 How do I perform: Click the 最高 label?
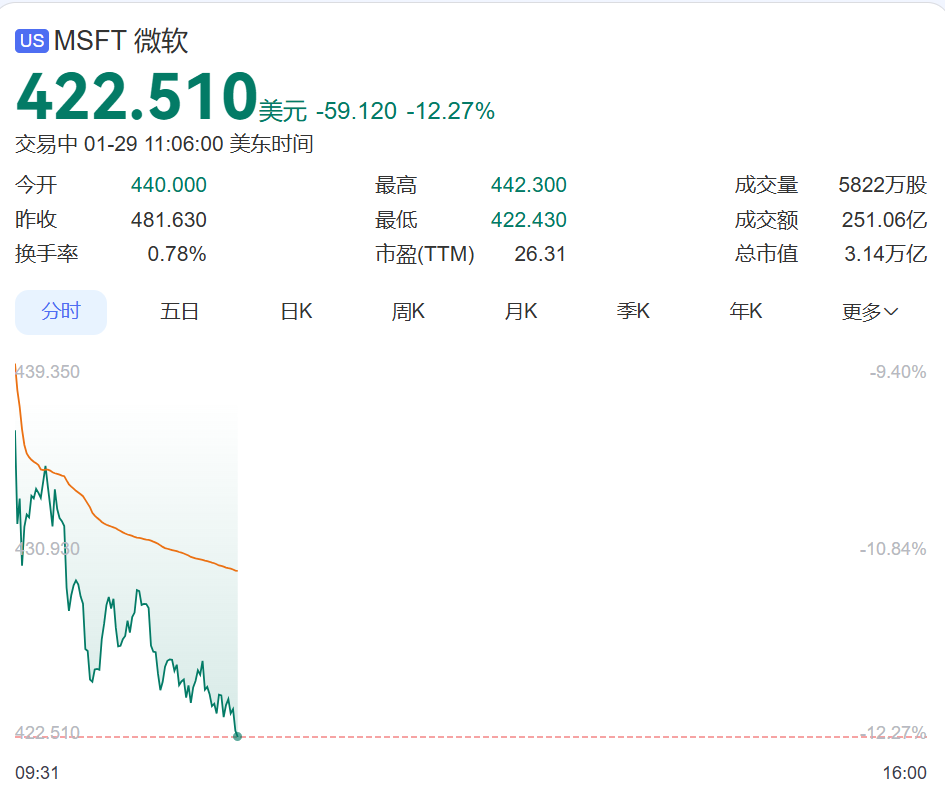point(396,184)
